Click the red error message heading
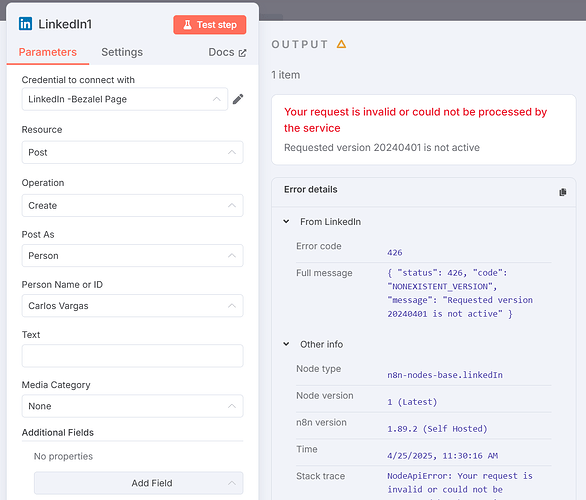586x500 pixels. click(415, 120)
